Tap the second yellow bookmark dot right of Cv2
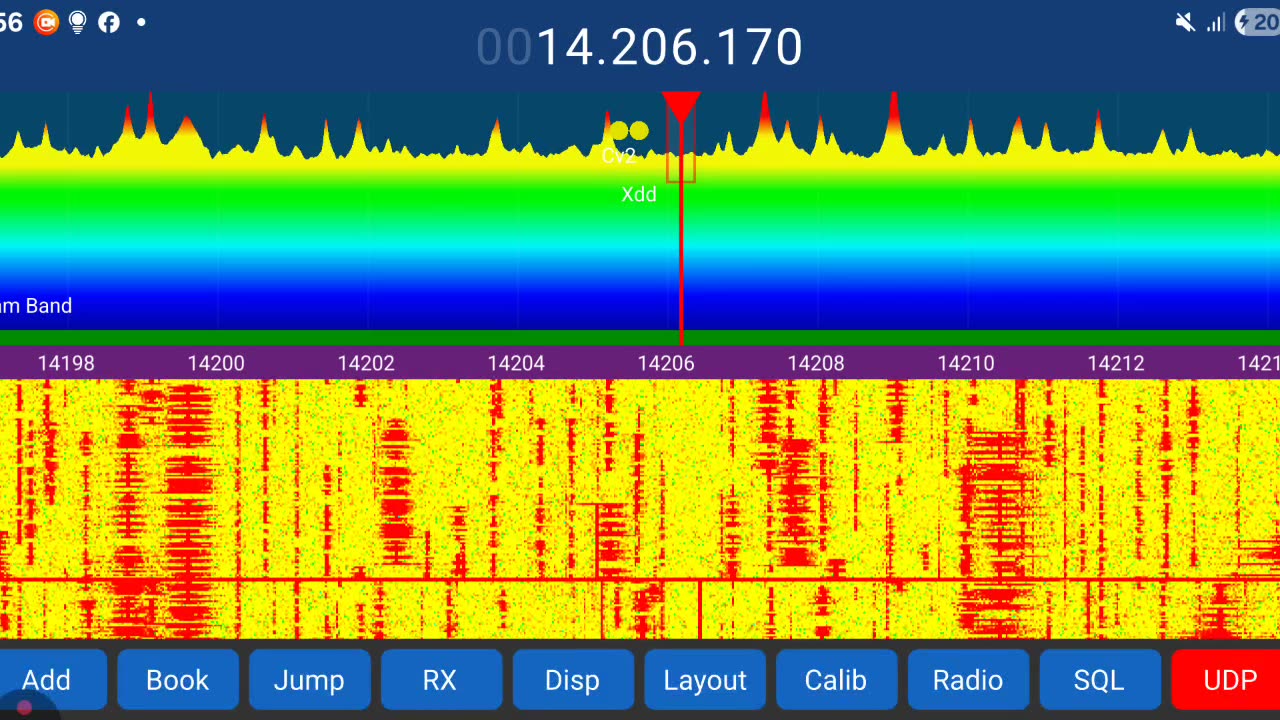Image resolution: width=1280 pixels, height=720 pixels. 639,131
